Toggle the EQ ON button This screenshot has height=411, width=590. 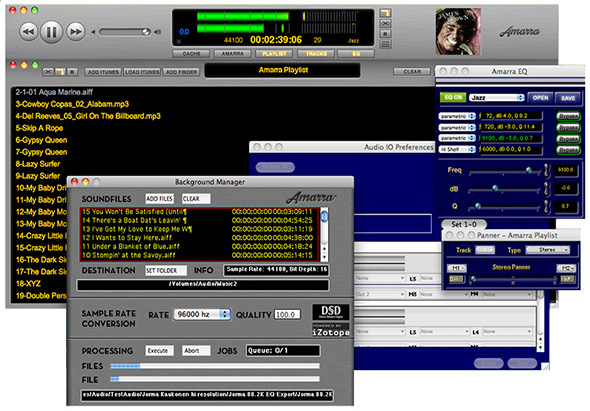[x=453, y=97]
